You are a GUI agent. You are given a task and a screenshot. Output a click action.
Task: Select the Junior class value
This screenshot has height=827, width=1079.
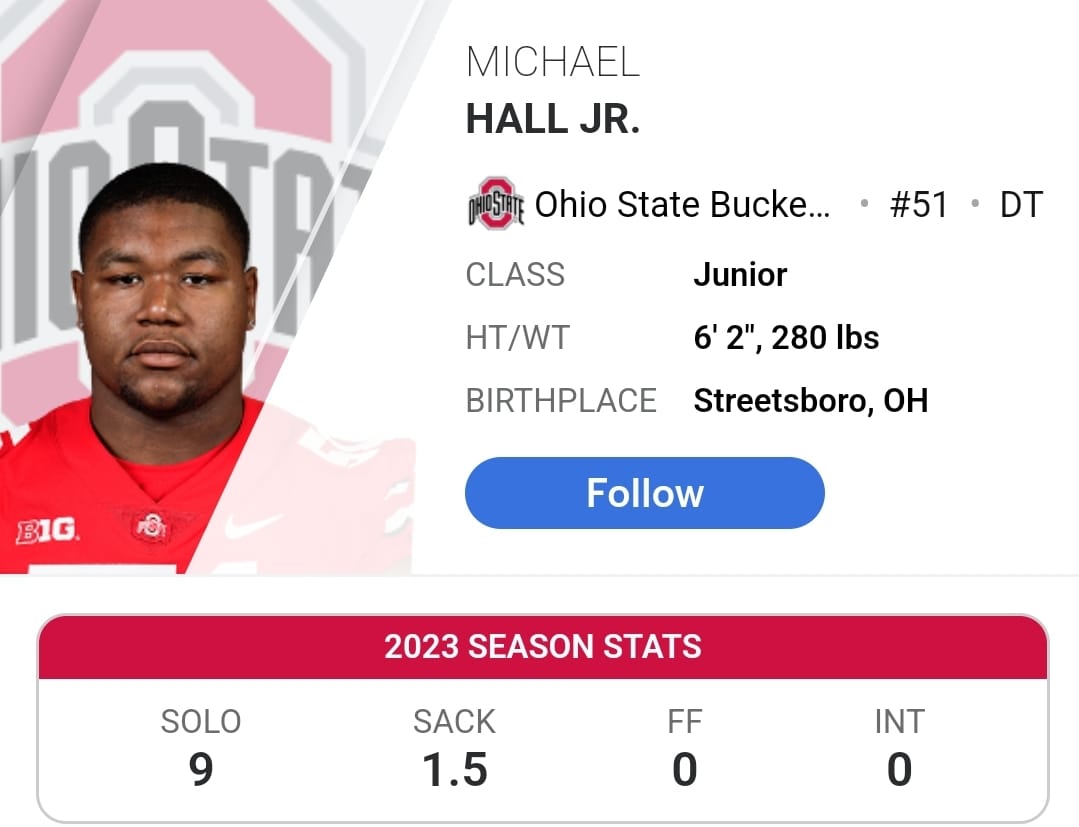click(x=740, y=275)
